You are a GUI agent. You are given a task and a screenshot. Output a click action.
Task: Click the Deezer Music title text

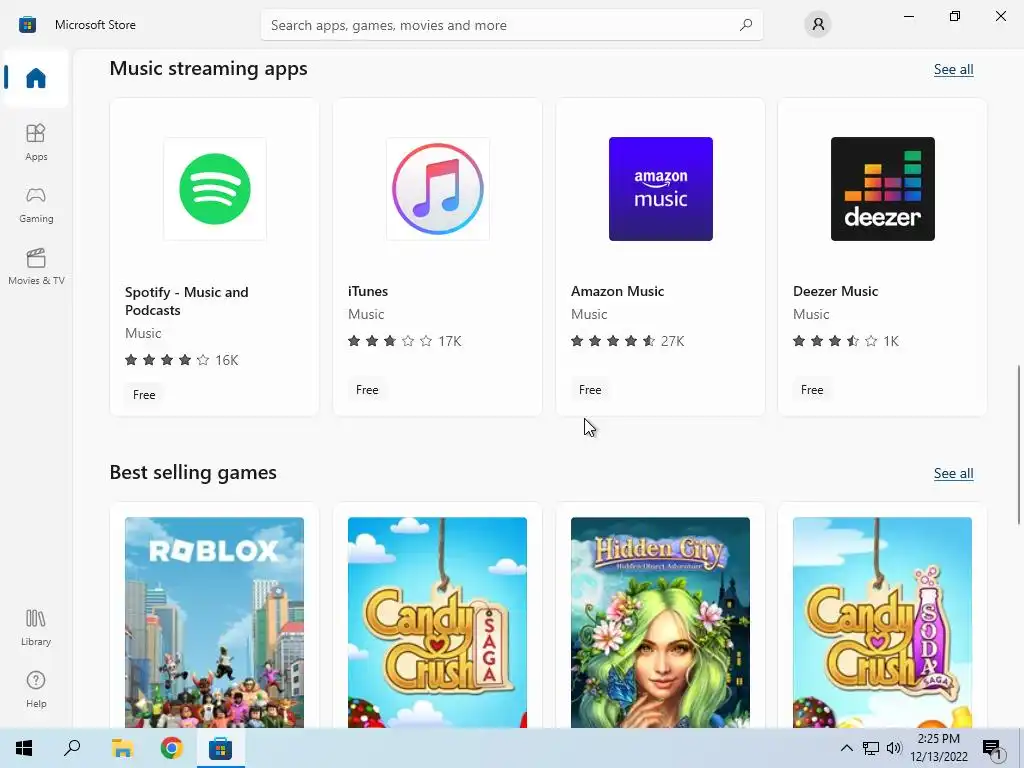(x=835, y=291)
